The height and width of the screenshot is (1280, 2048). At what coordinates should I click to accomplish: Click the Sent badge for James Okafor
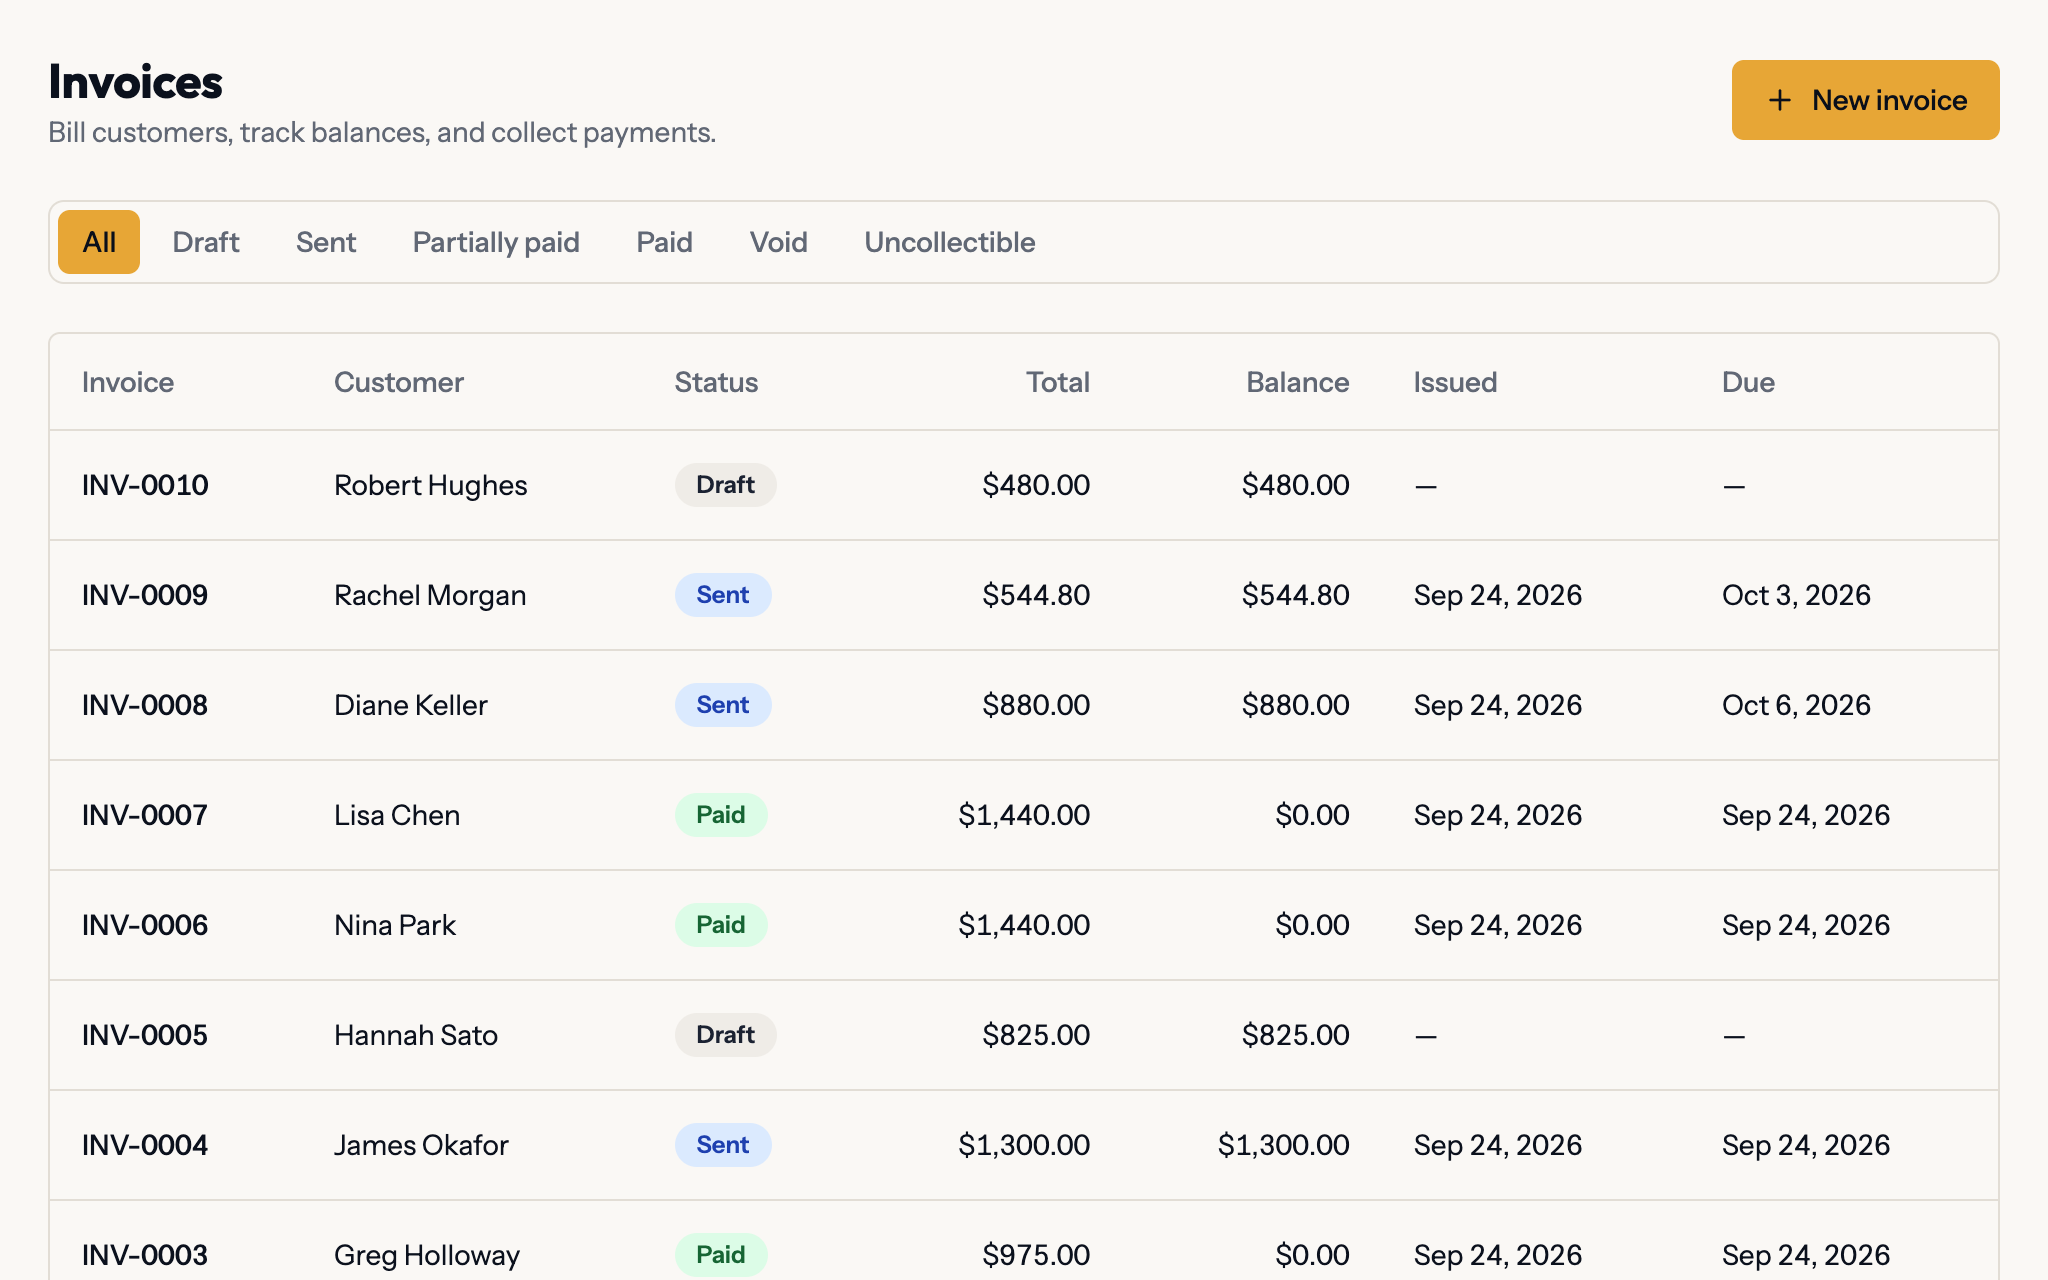723,1145
